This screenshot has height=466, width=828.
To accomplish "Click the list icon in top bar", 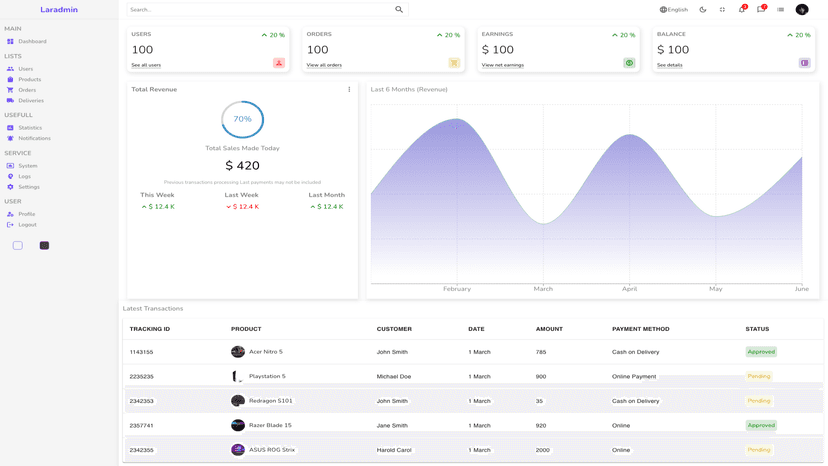I will pos(781,10).
